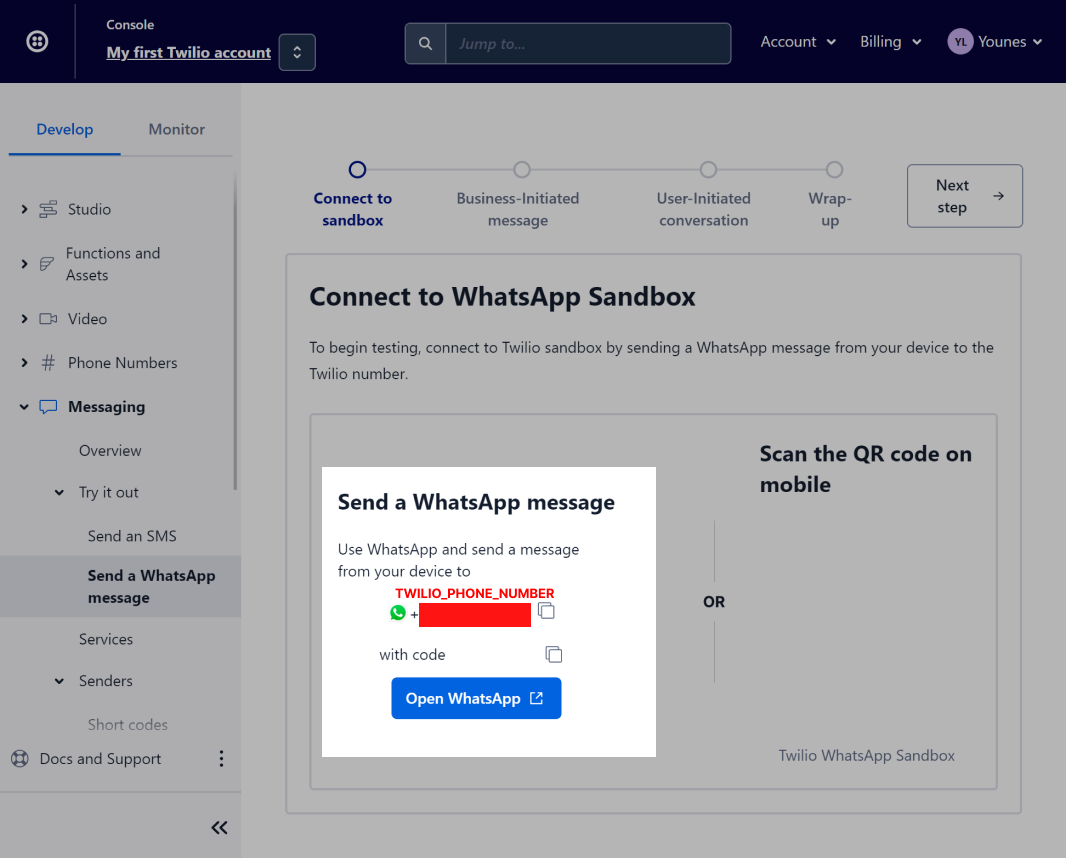Click the Studio menu label
The image size is (1066, 858).
(x=89, y=209)
